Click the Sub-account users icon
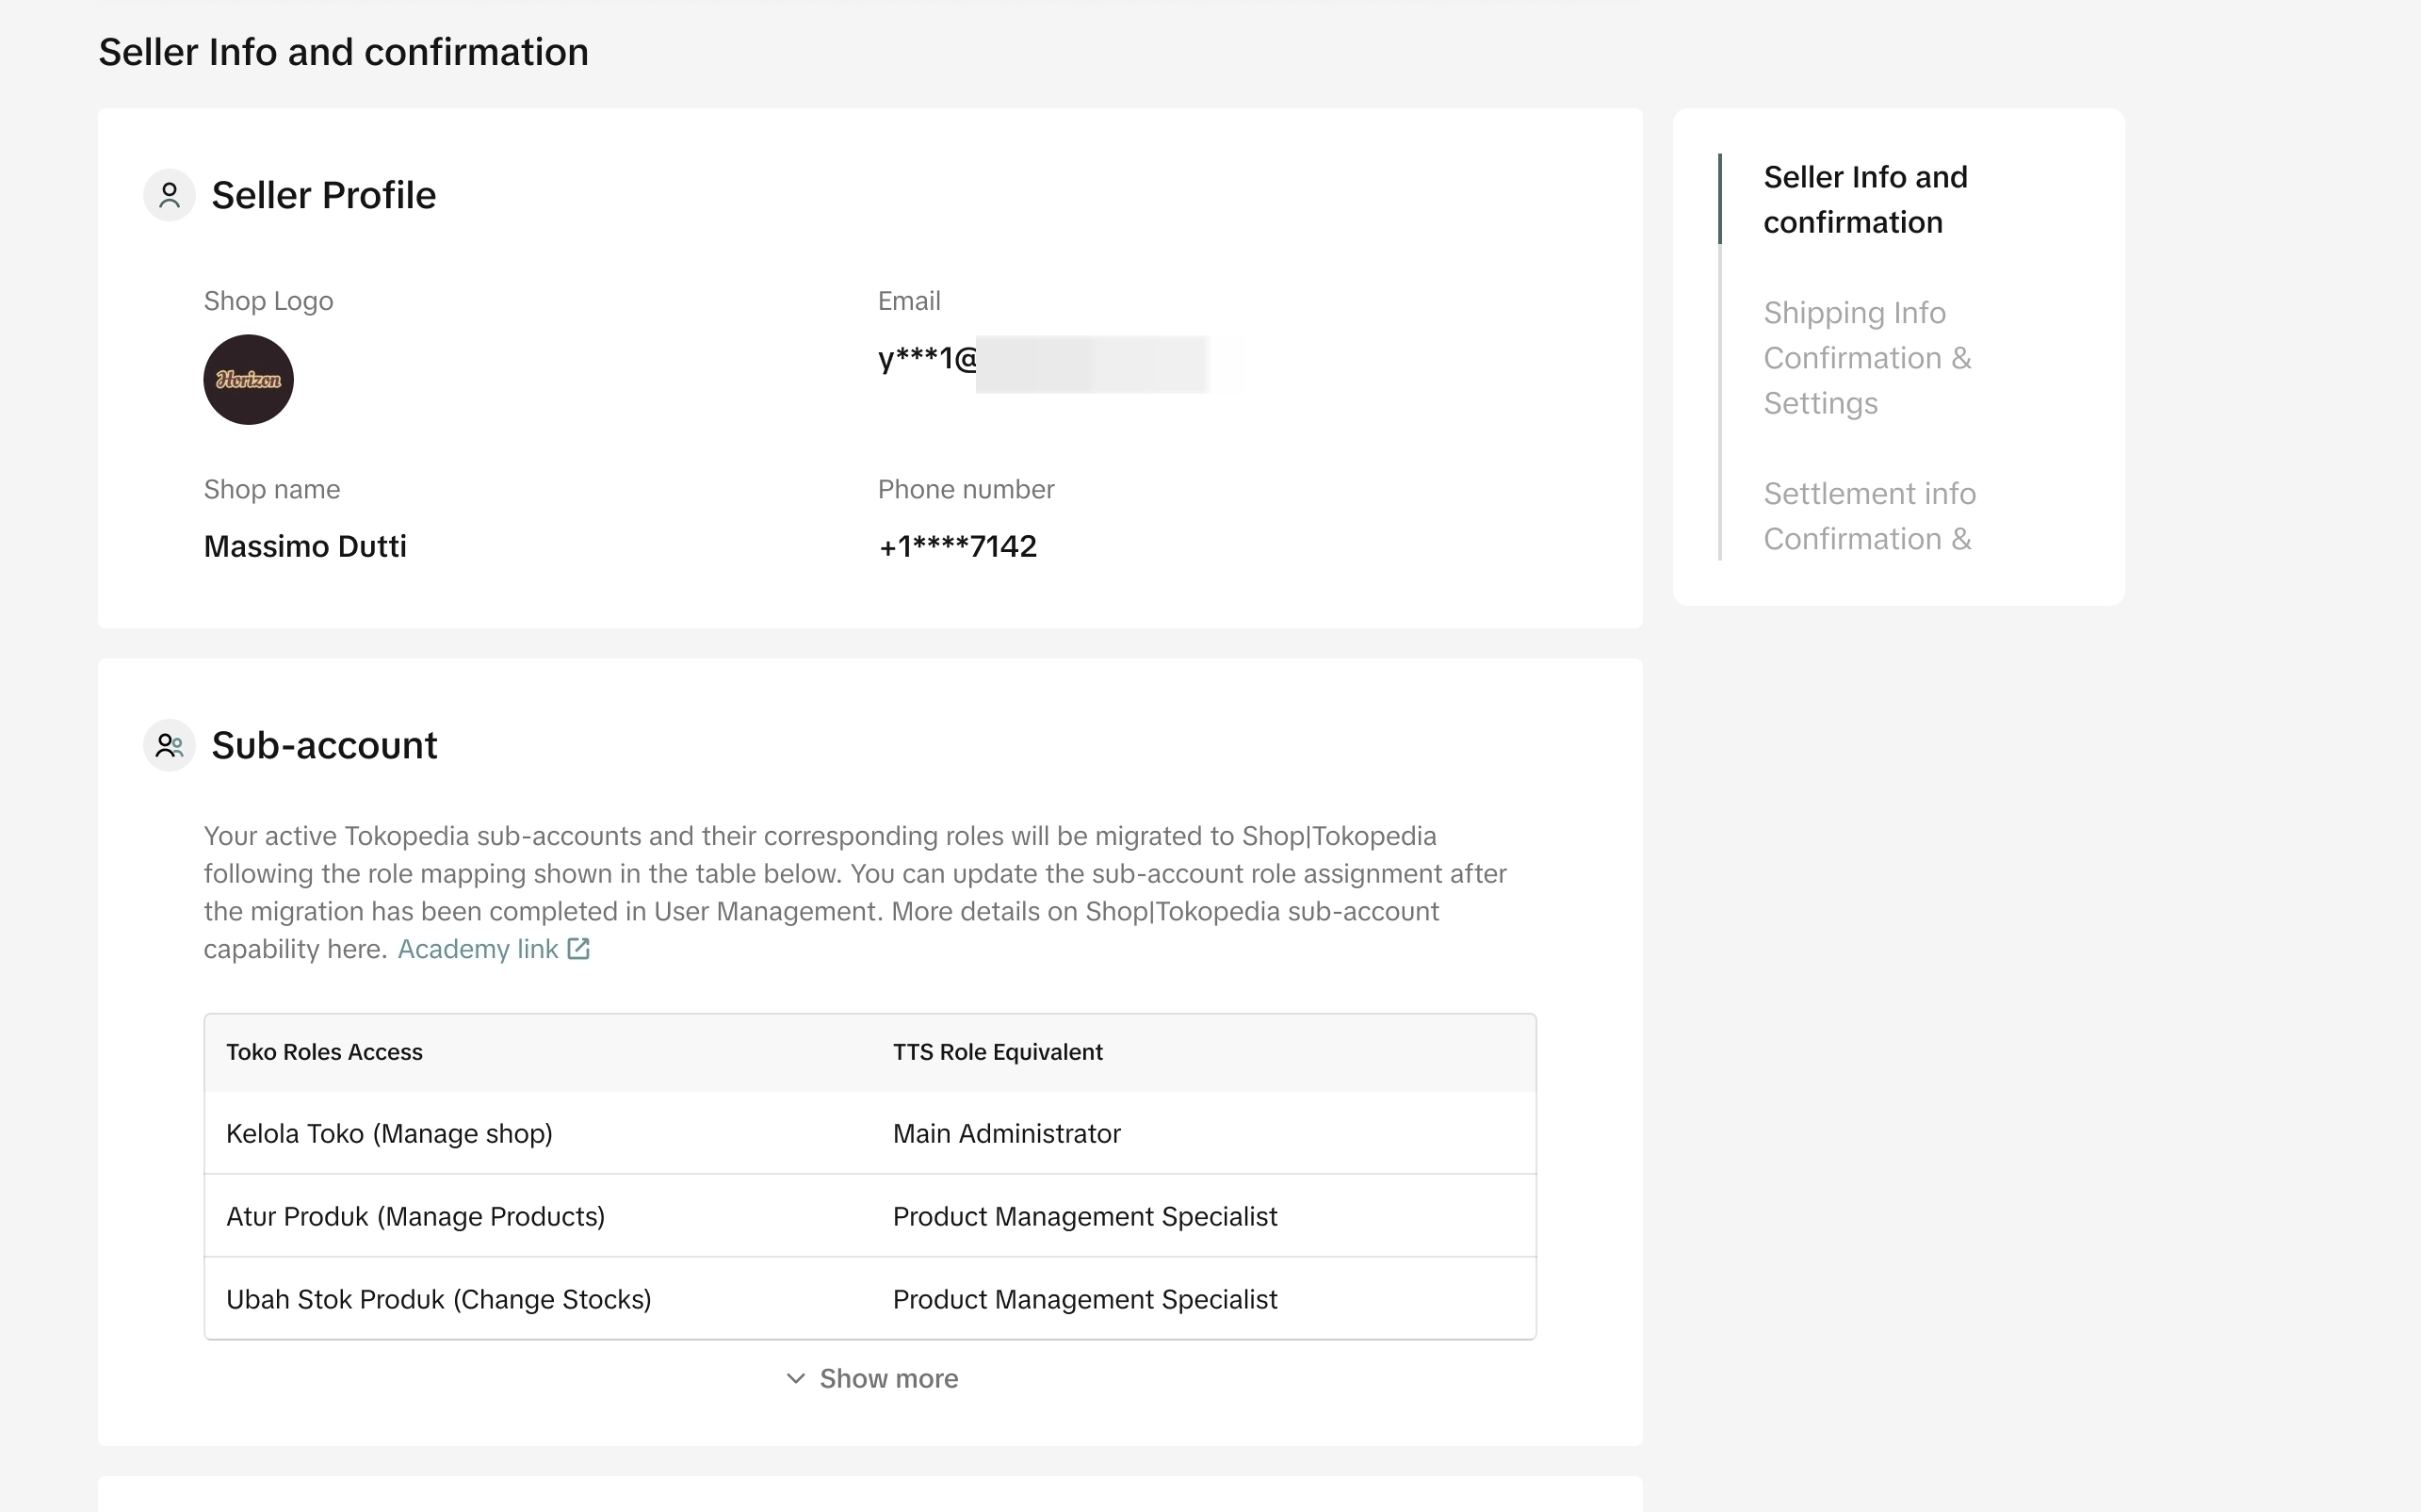2421x1512 pixels. (169, 745)
